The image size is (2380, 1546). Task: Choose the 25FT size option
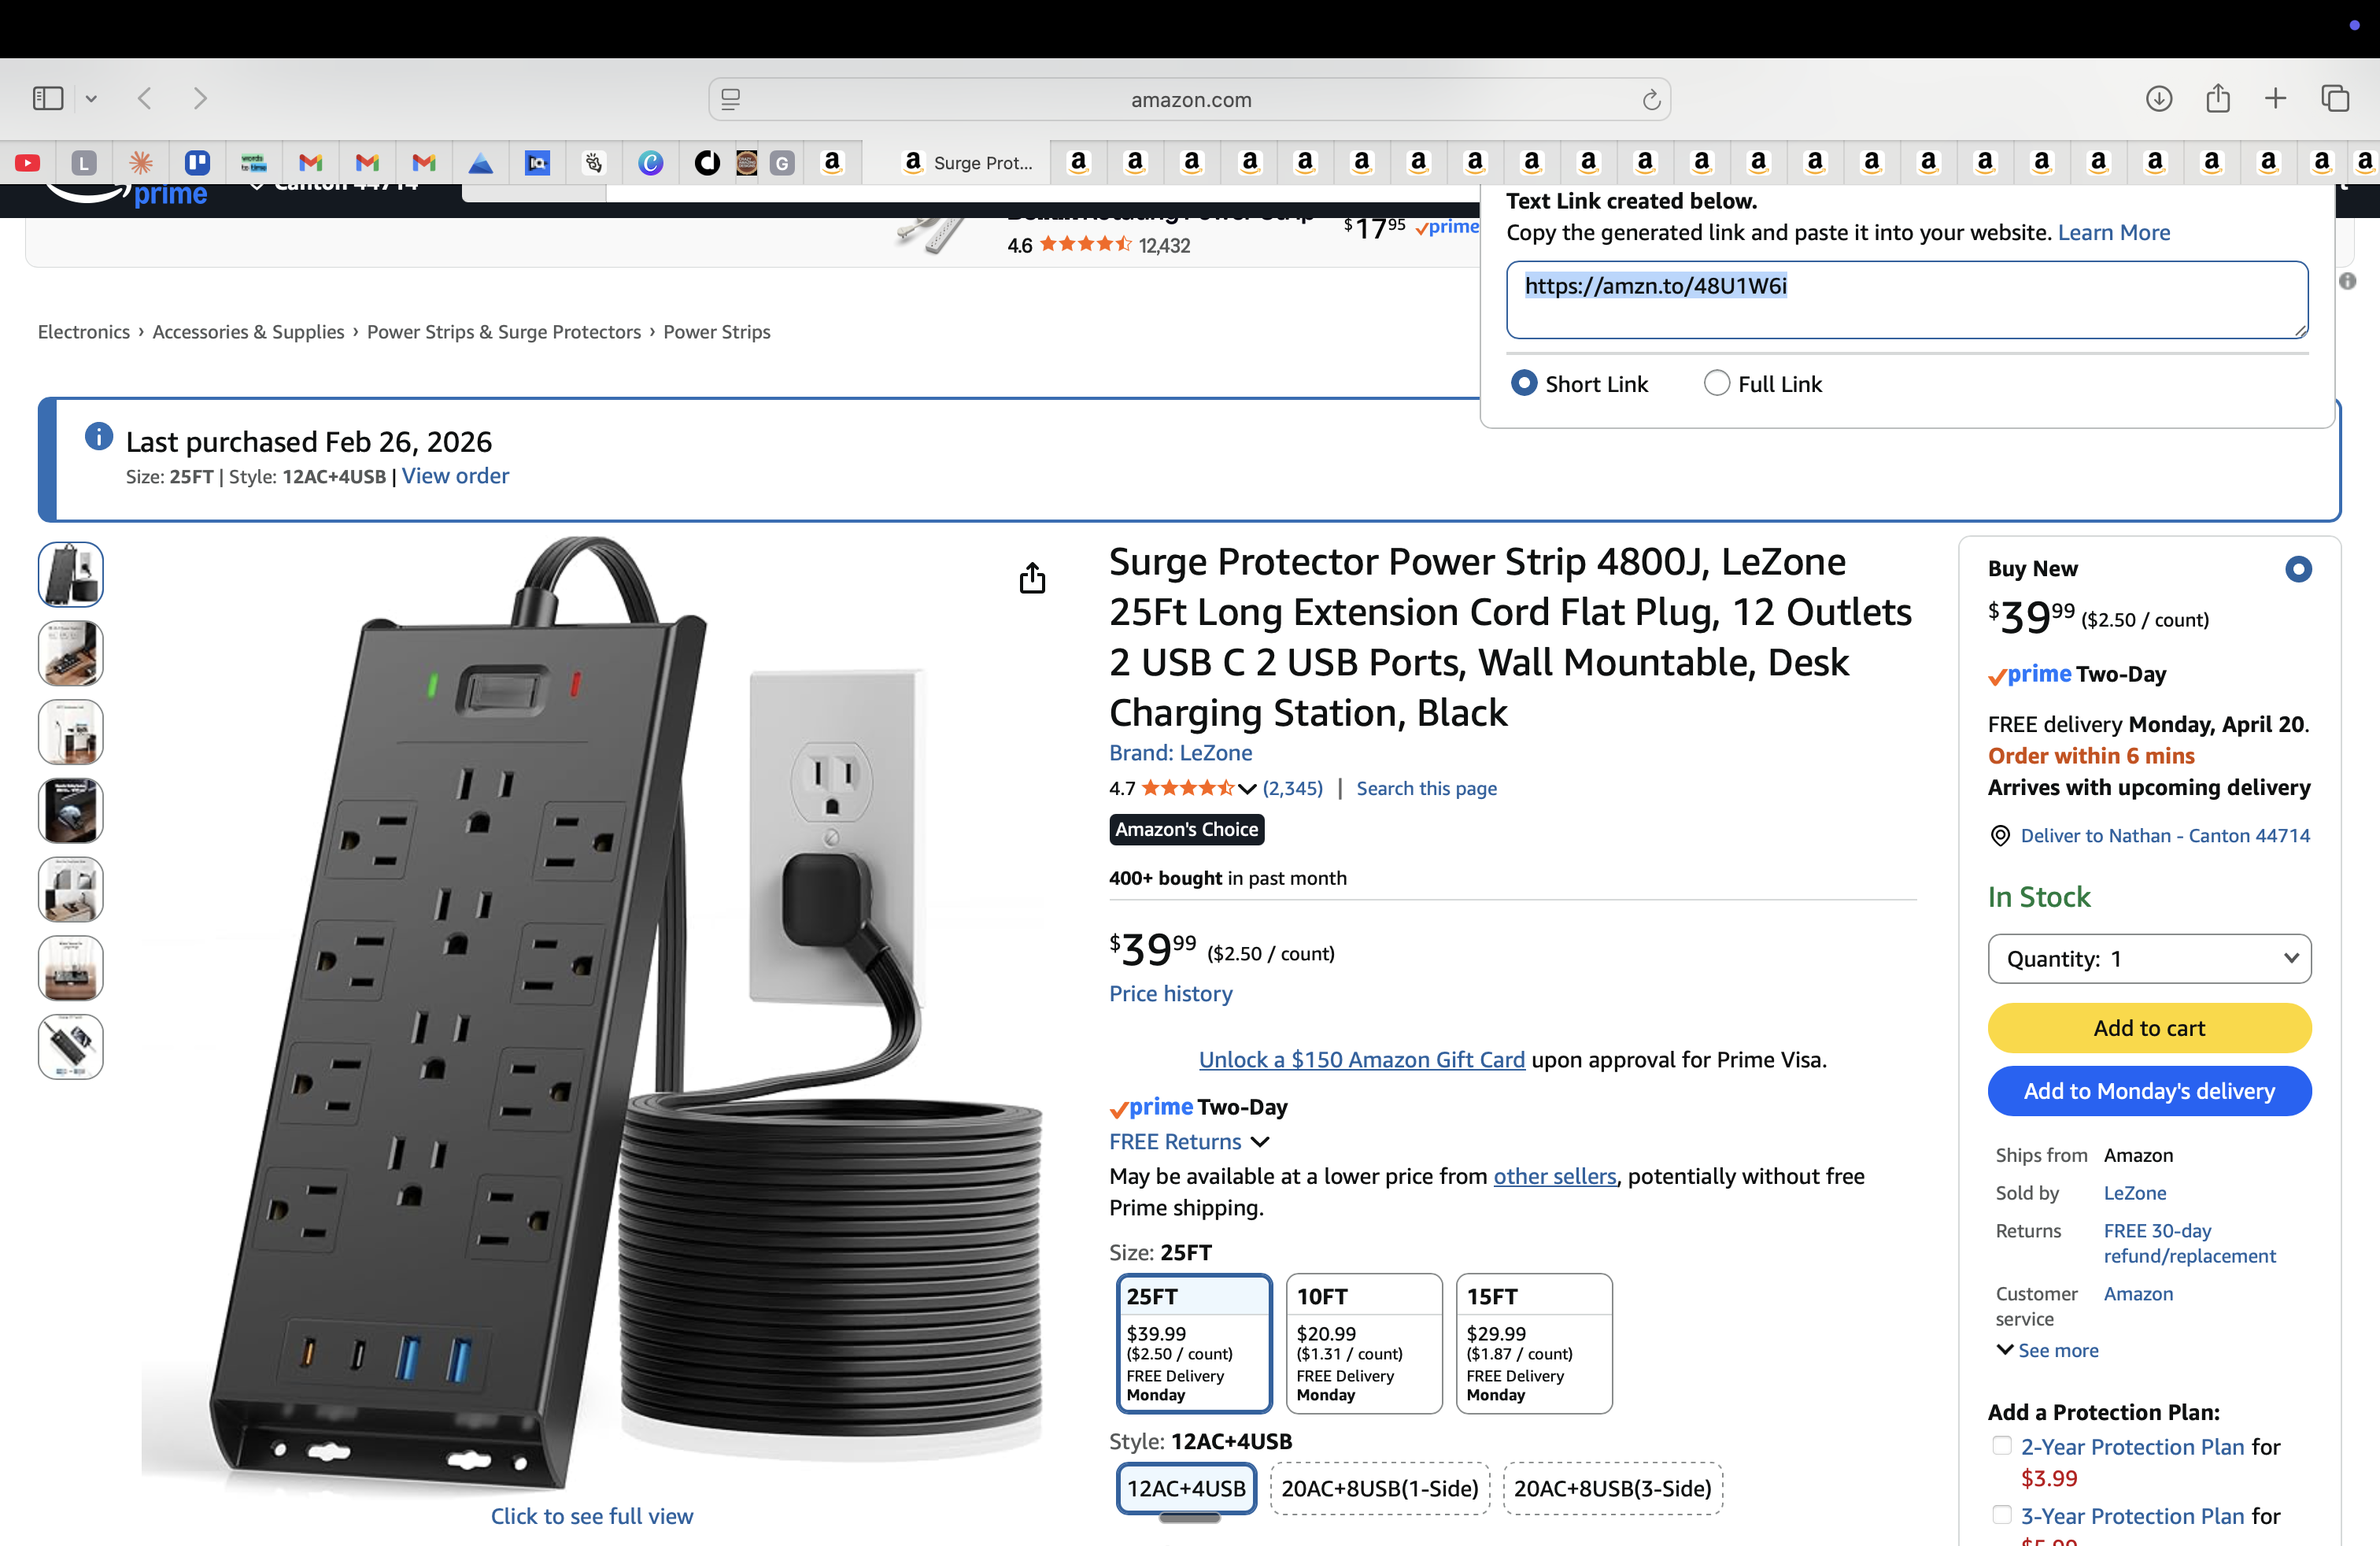click(1194, 1343)
